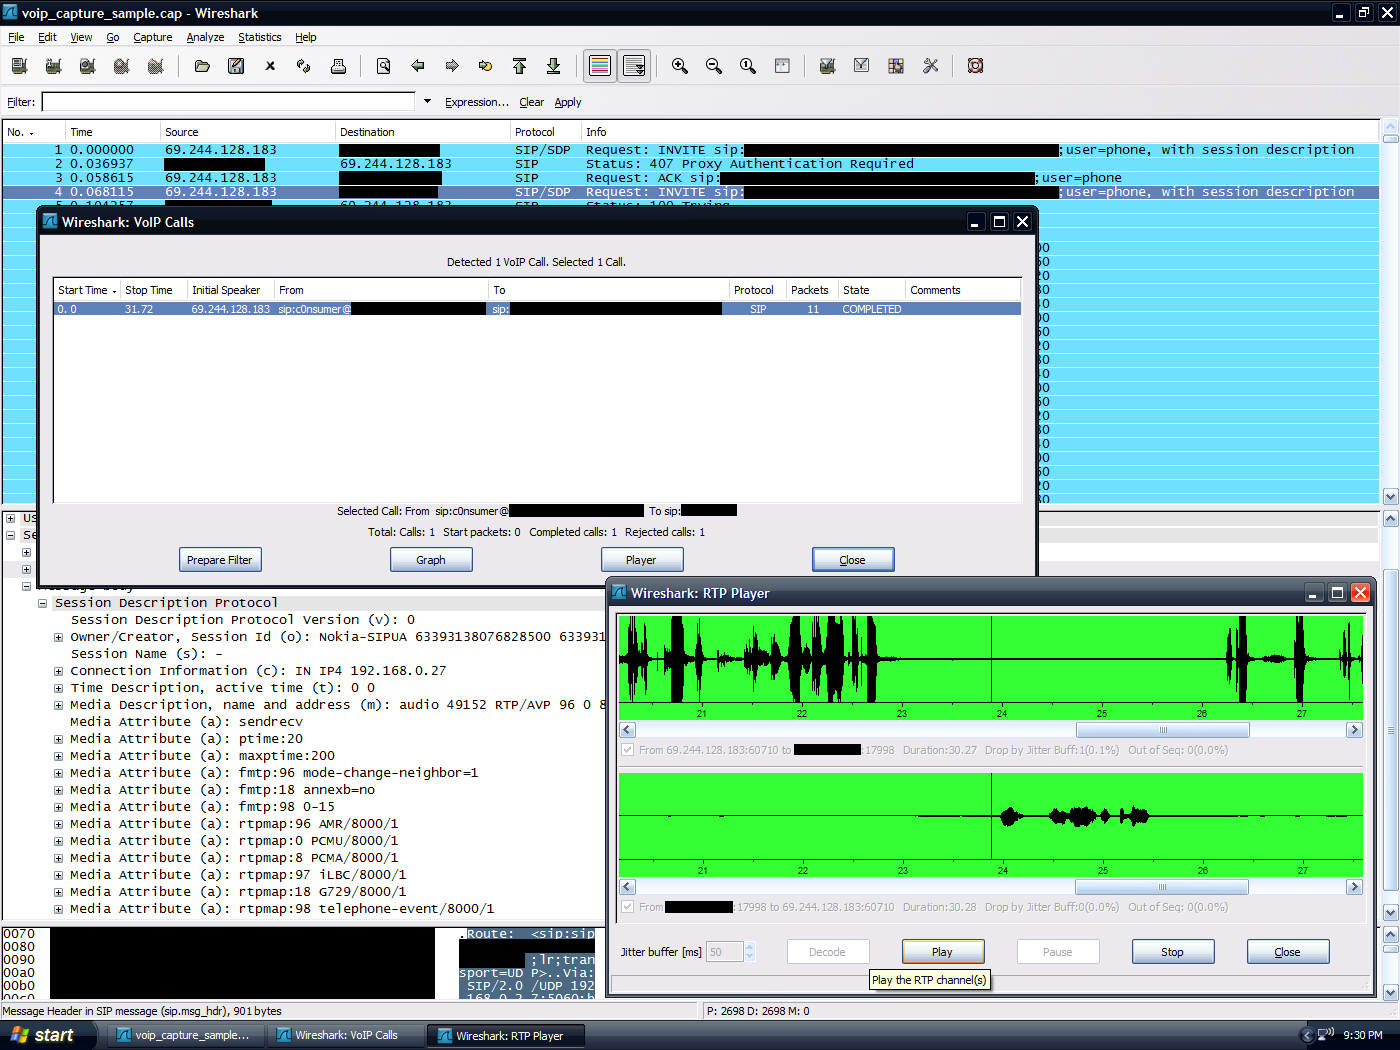Open the Analyze menu

[x=205, y=37]
